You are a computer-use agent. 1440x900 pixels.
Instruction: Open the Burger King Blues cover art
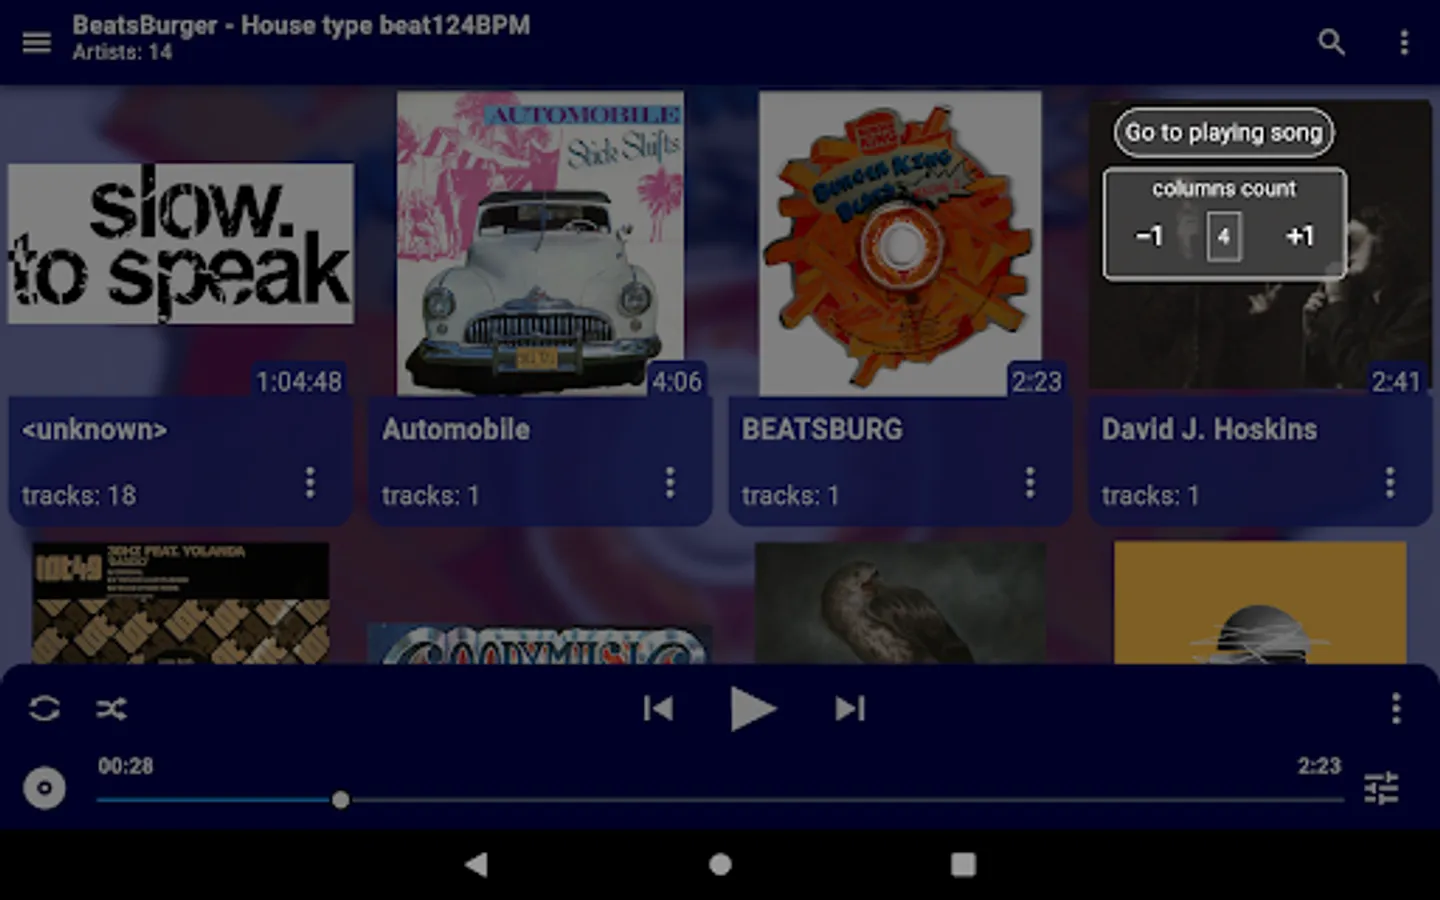[900, 244]
